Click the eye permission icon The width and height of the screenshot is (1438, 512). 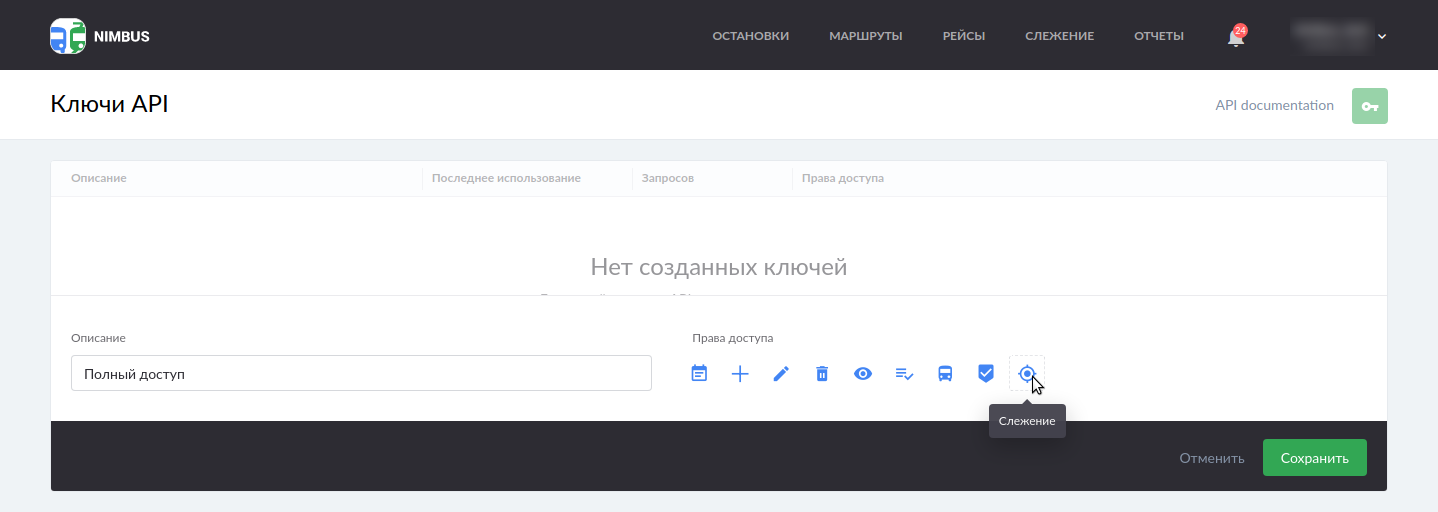(863, 374)
